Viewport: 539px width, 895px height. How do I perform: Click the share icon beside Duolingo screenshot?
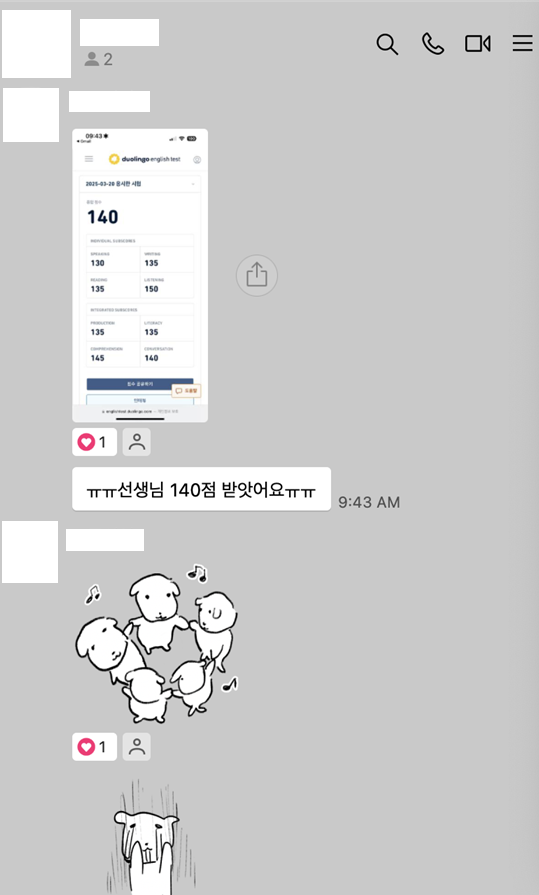click(257, 275)
